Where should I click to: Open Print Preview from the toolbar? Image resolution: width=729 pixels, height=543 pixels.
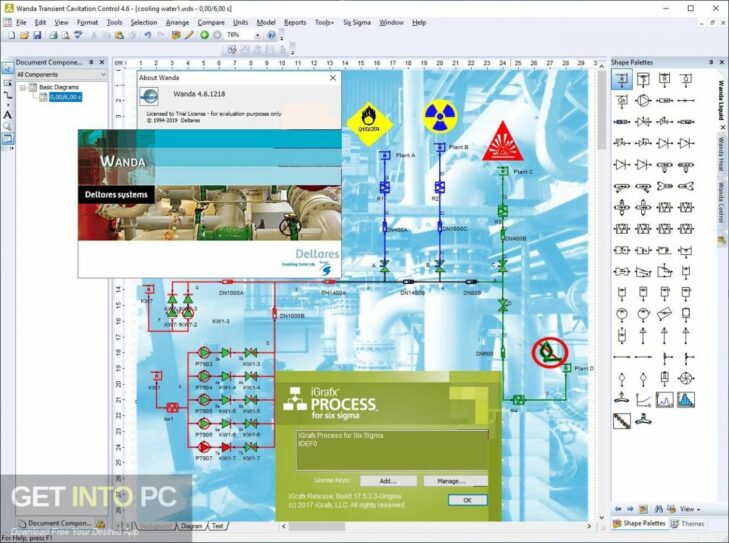66,35
